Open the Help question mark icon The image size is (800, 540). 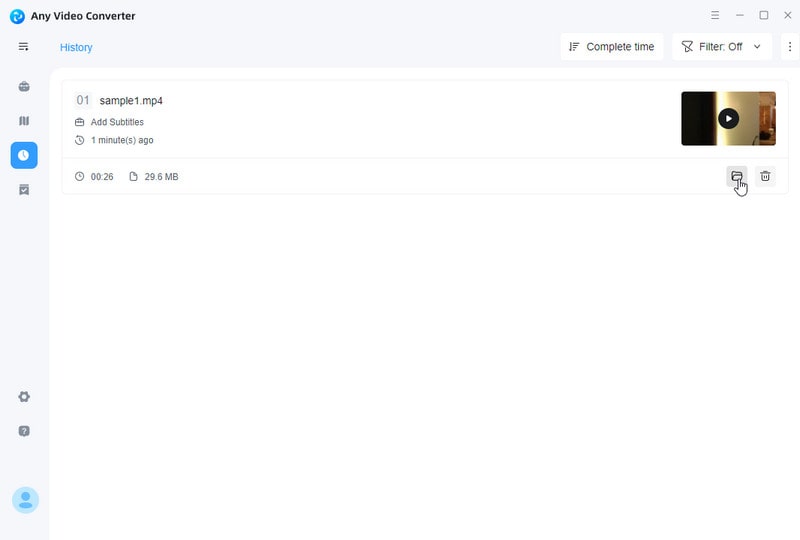tap(24, 431)
